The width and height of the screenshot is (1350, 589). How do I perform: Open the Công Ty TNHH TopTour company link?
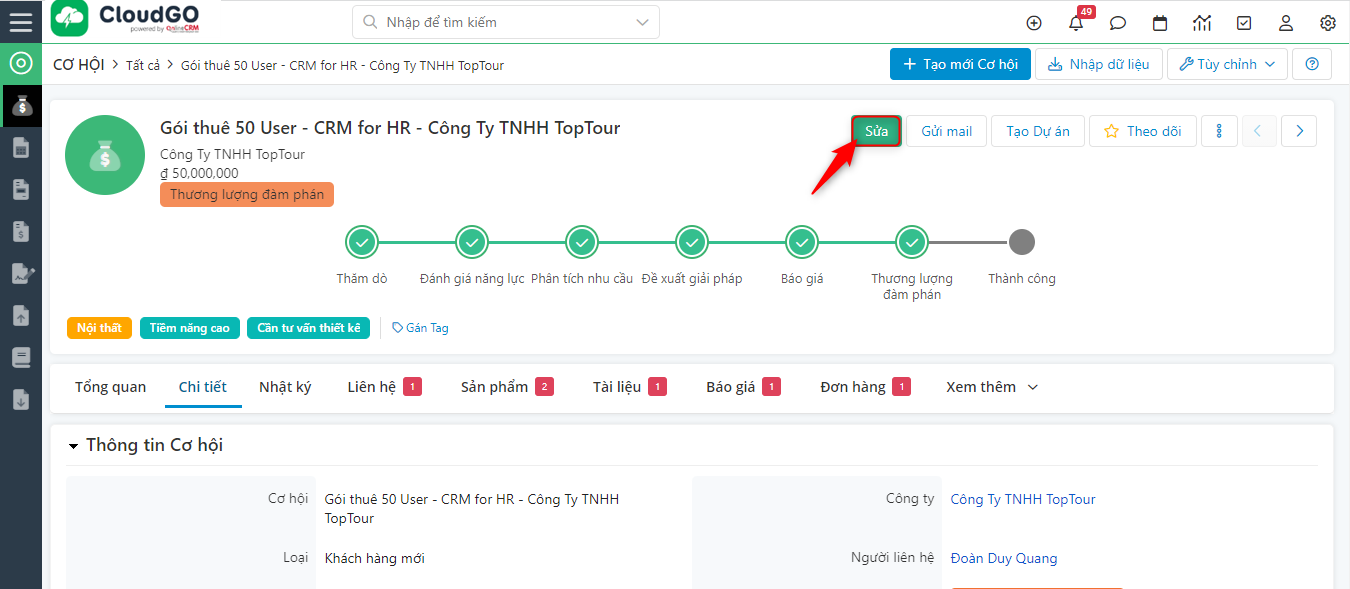tap(1022, 499)
